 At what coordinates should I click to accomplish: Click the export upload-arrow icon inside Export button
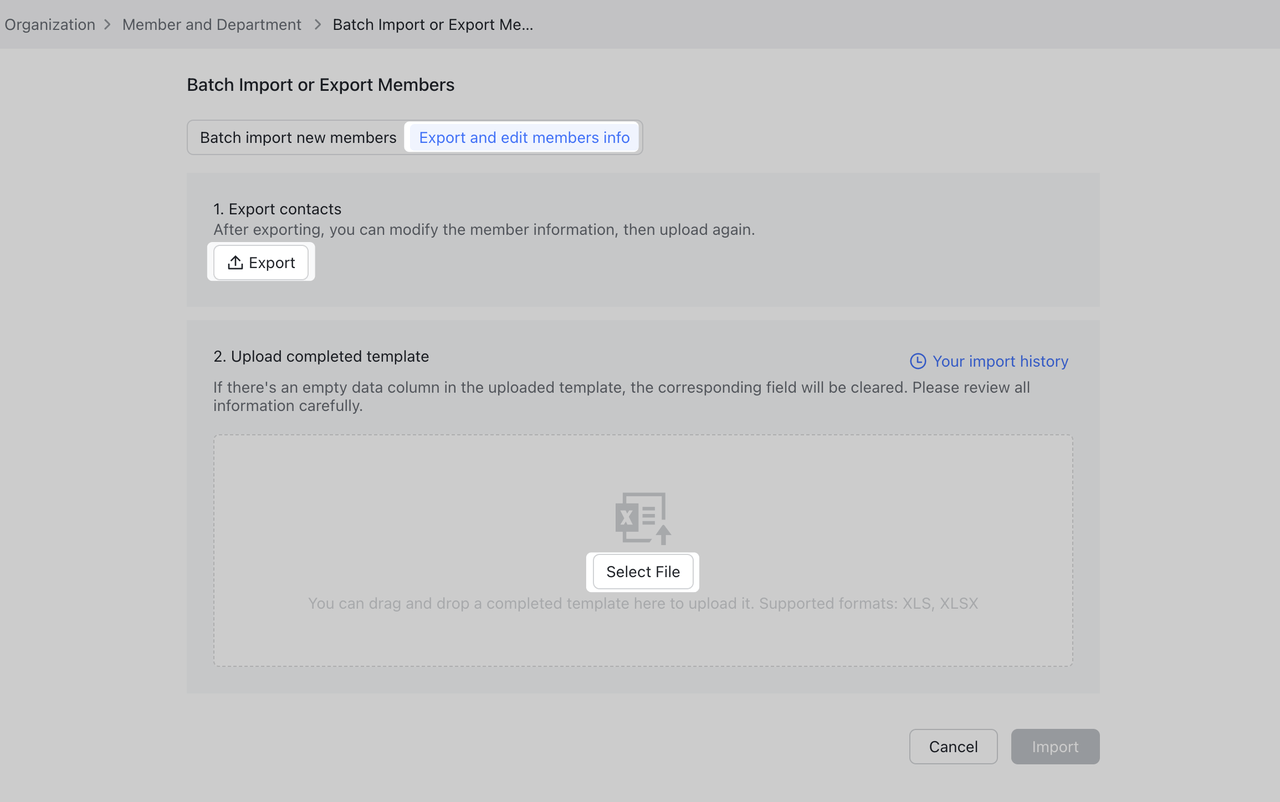click(237, 262)
